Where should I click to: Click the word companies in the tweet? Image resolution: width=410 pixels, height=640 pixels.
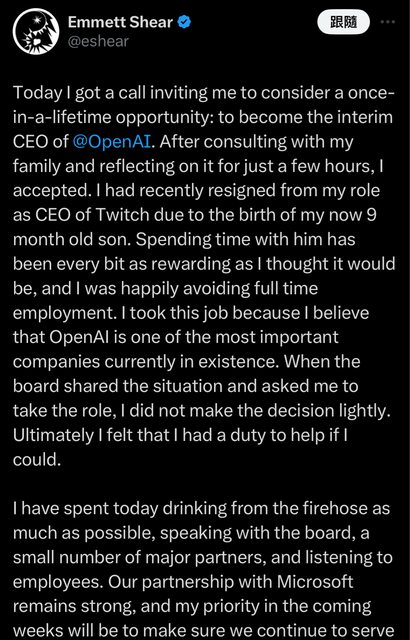click(x=56, y=362)
